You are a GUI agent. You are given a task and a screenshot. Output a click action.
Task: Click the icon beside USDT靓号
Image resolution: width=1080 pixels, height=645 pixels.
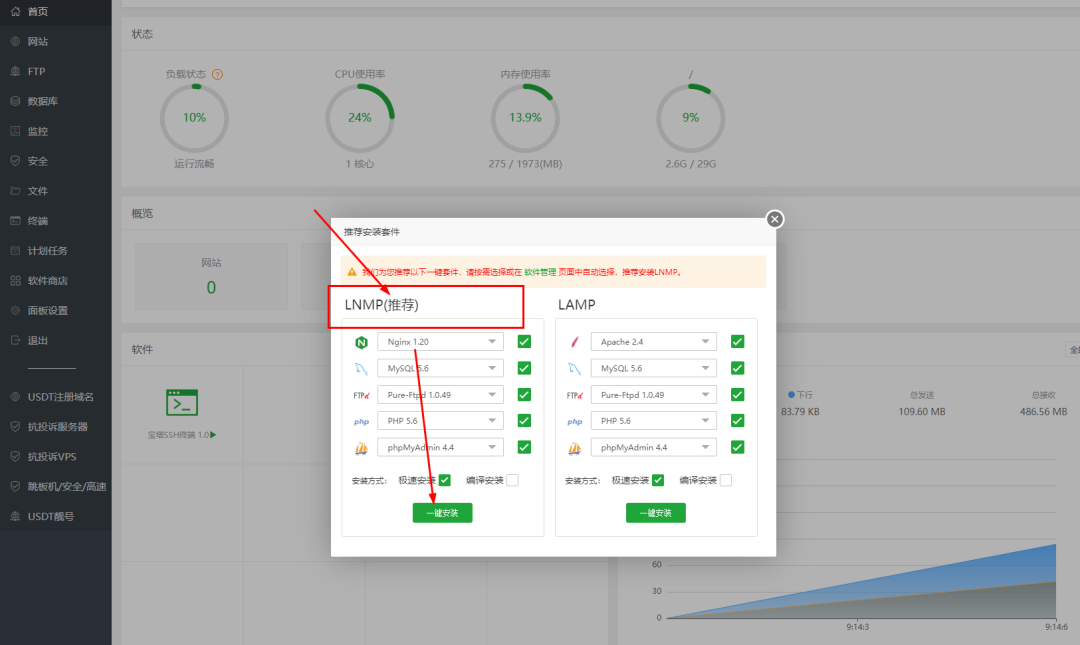(15, 516)
